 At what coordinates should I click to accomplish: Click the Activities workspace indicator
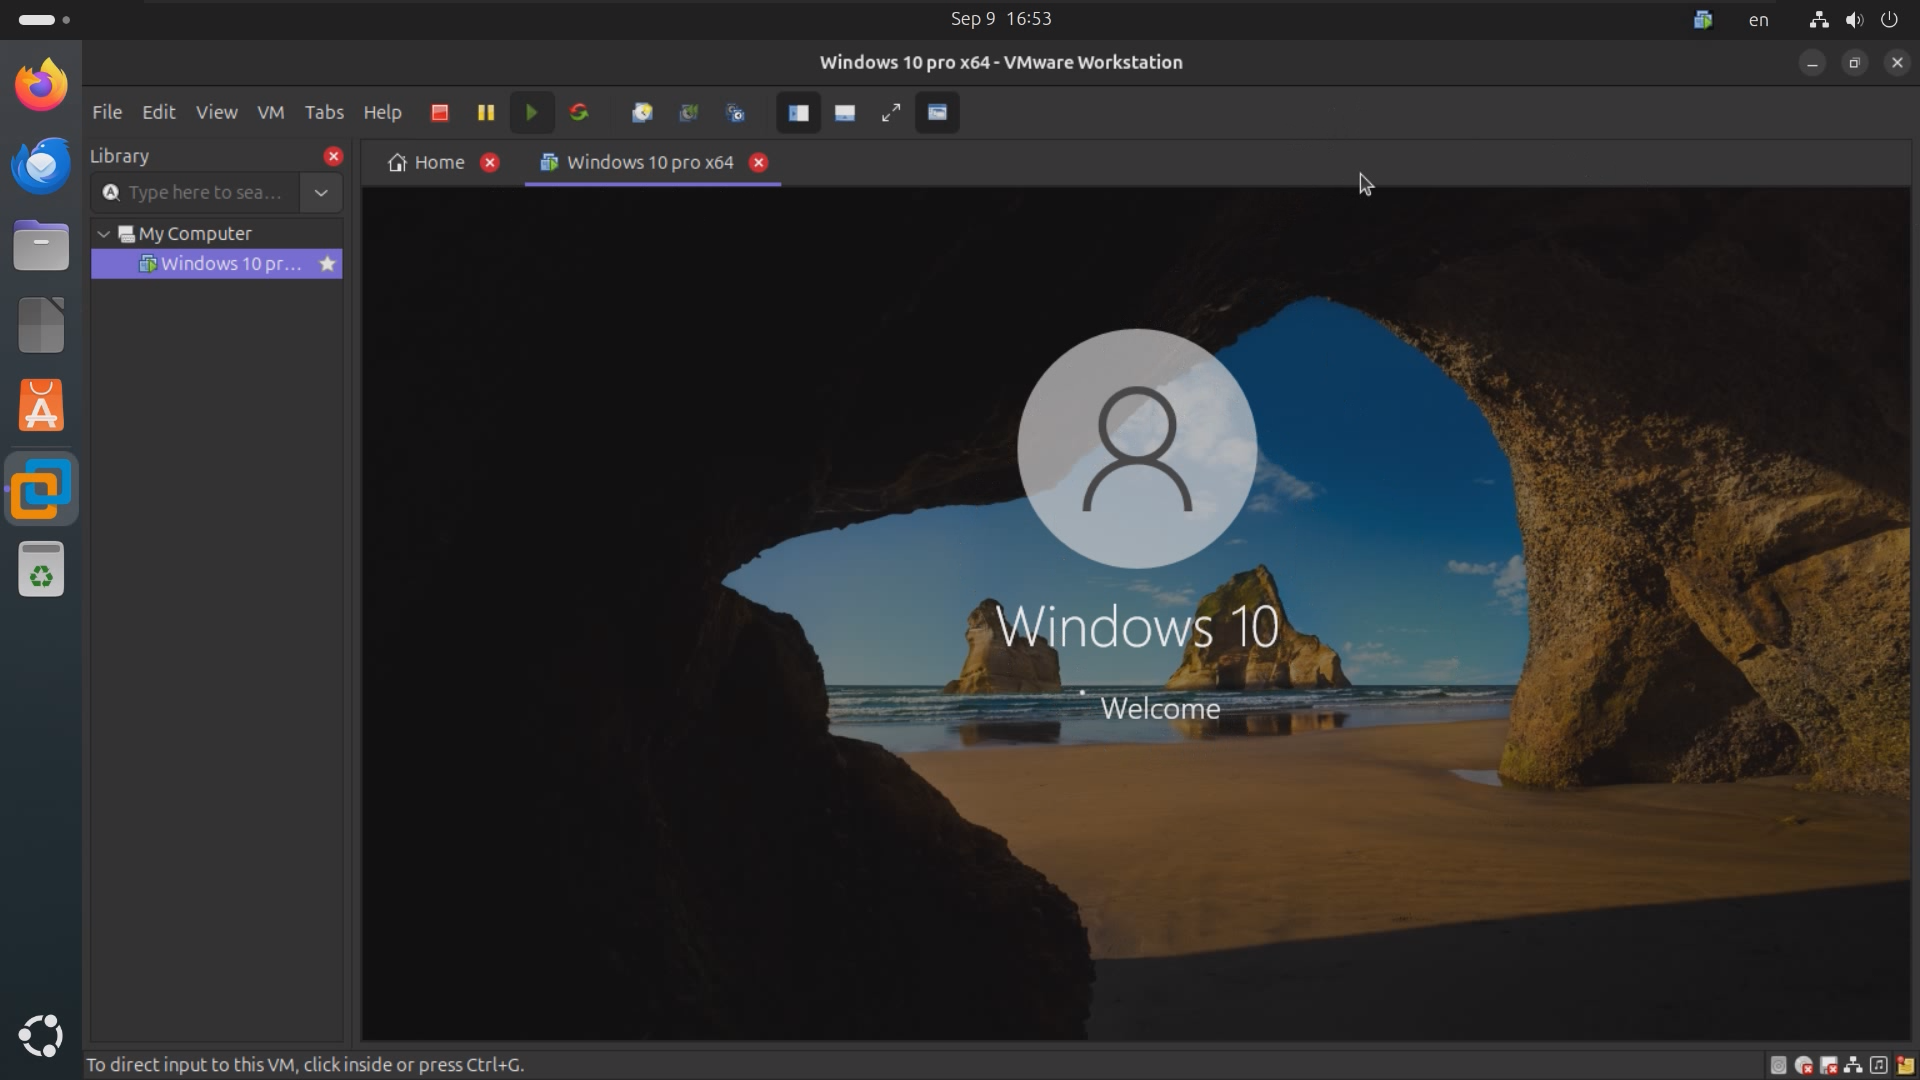pyautogui.click(x=44, y=19)
